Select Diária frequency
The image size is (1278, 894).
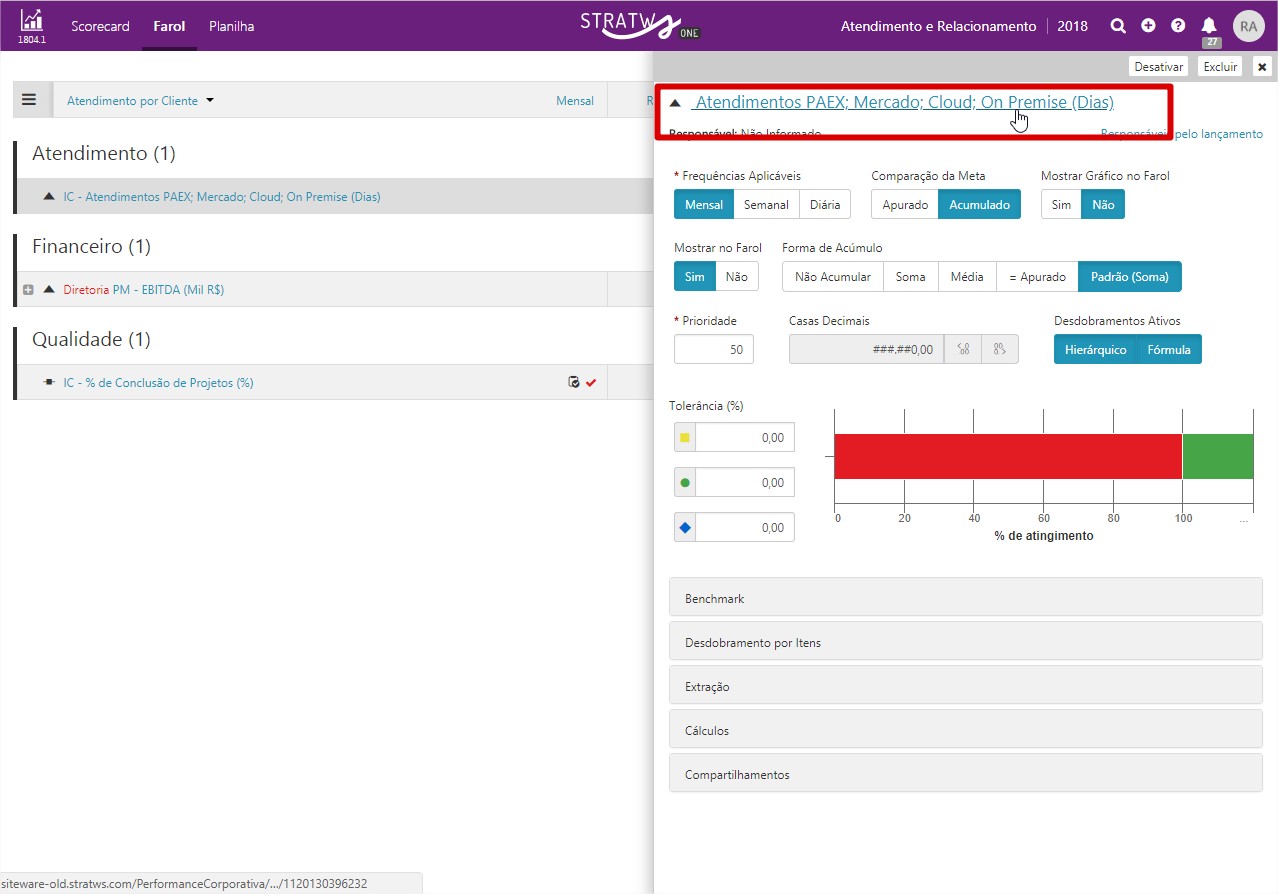click(x=825, y=205)
